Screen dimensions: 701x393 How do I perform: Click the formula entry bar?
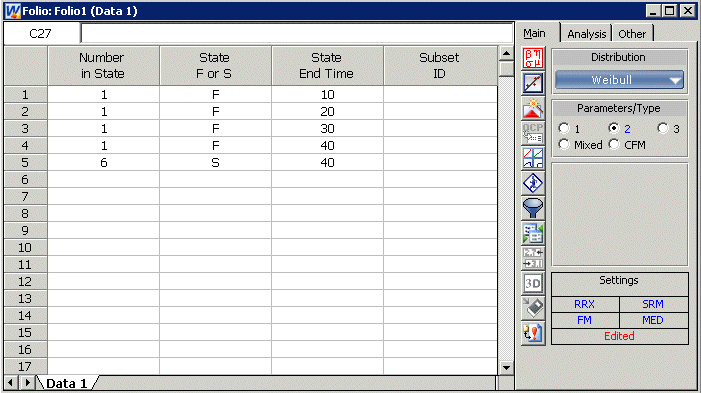point(297,34)
